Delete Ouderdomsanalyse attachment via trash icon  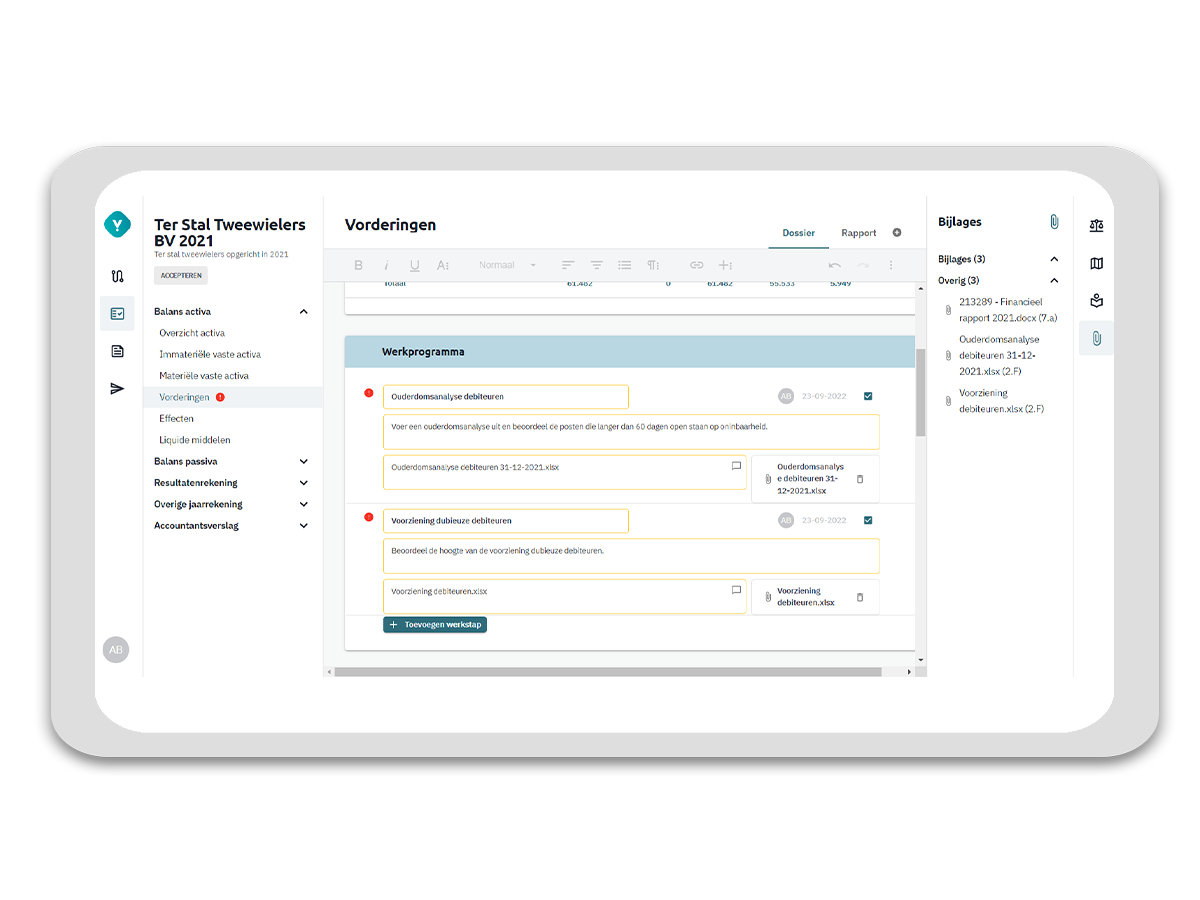click(860, 479)
